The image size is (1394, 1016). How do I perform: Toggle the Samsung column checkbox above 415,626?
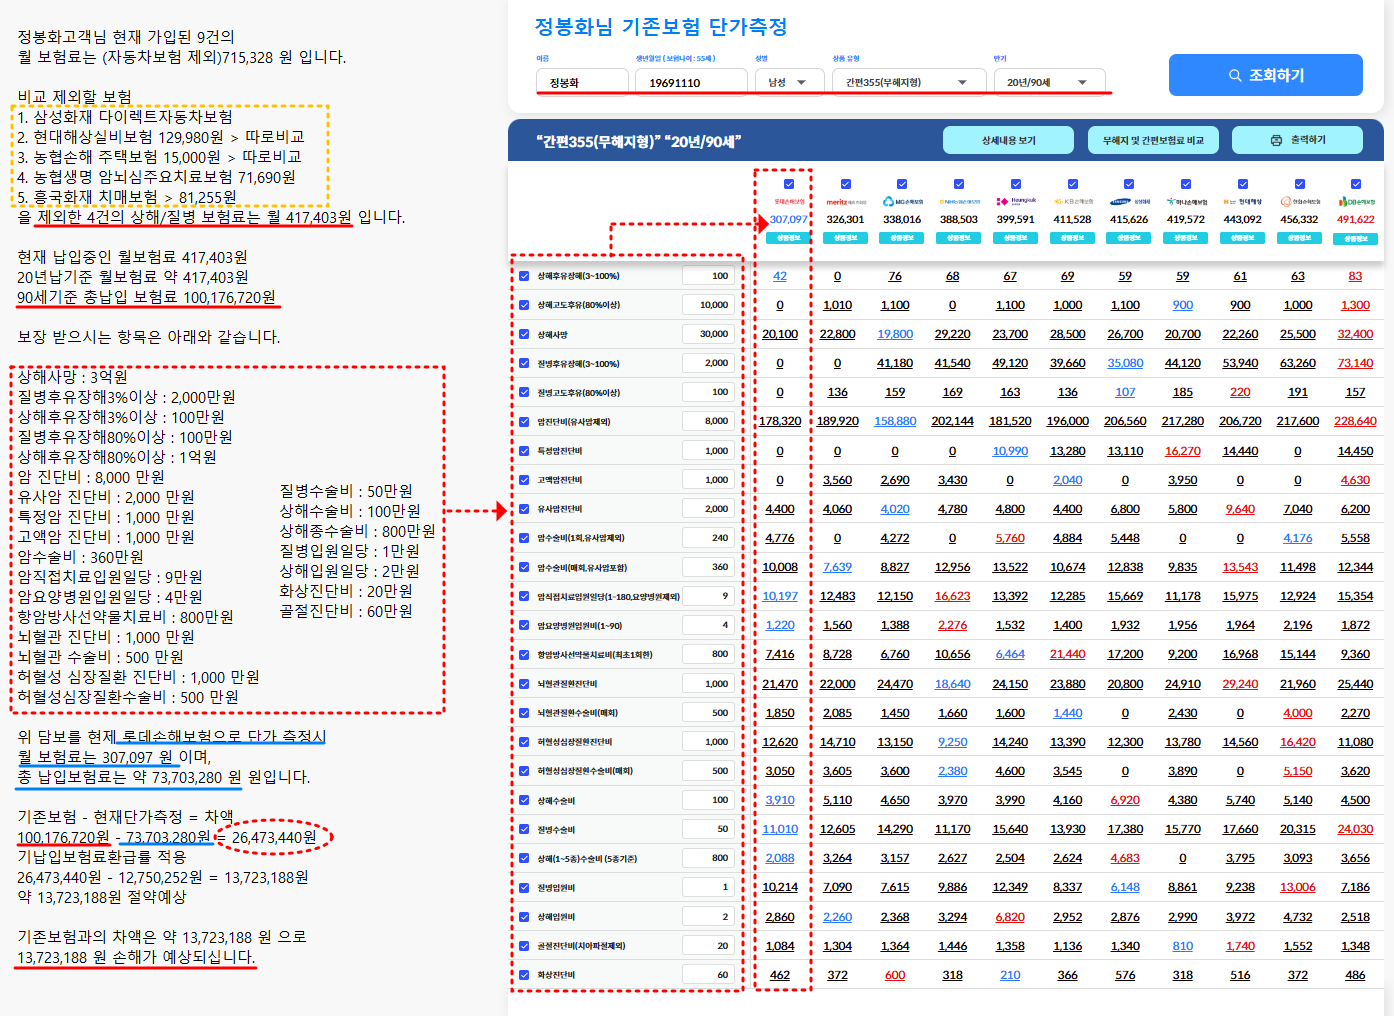click(x=1129, y=184)
